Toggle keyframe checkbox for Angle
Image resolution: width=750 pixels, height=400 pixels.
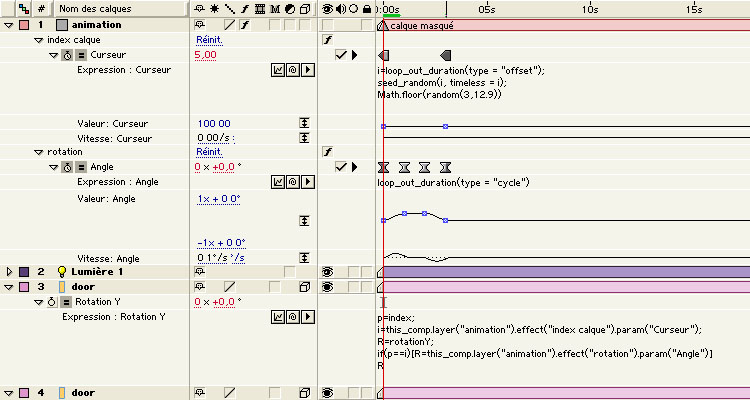point(341,167)
